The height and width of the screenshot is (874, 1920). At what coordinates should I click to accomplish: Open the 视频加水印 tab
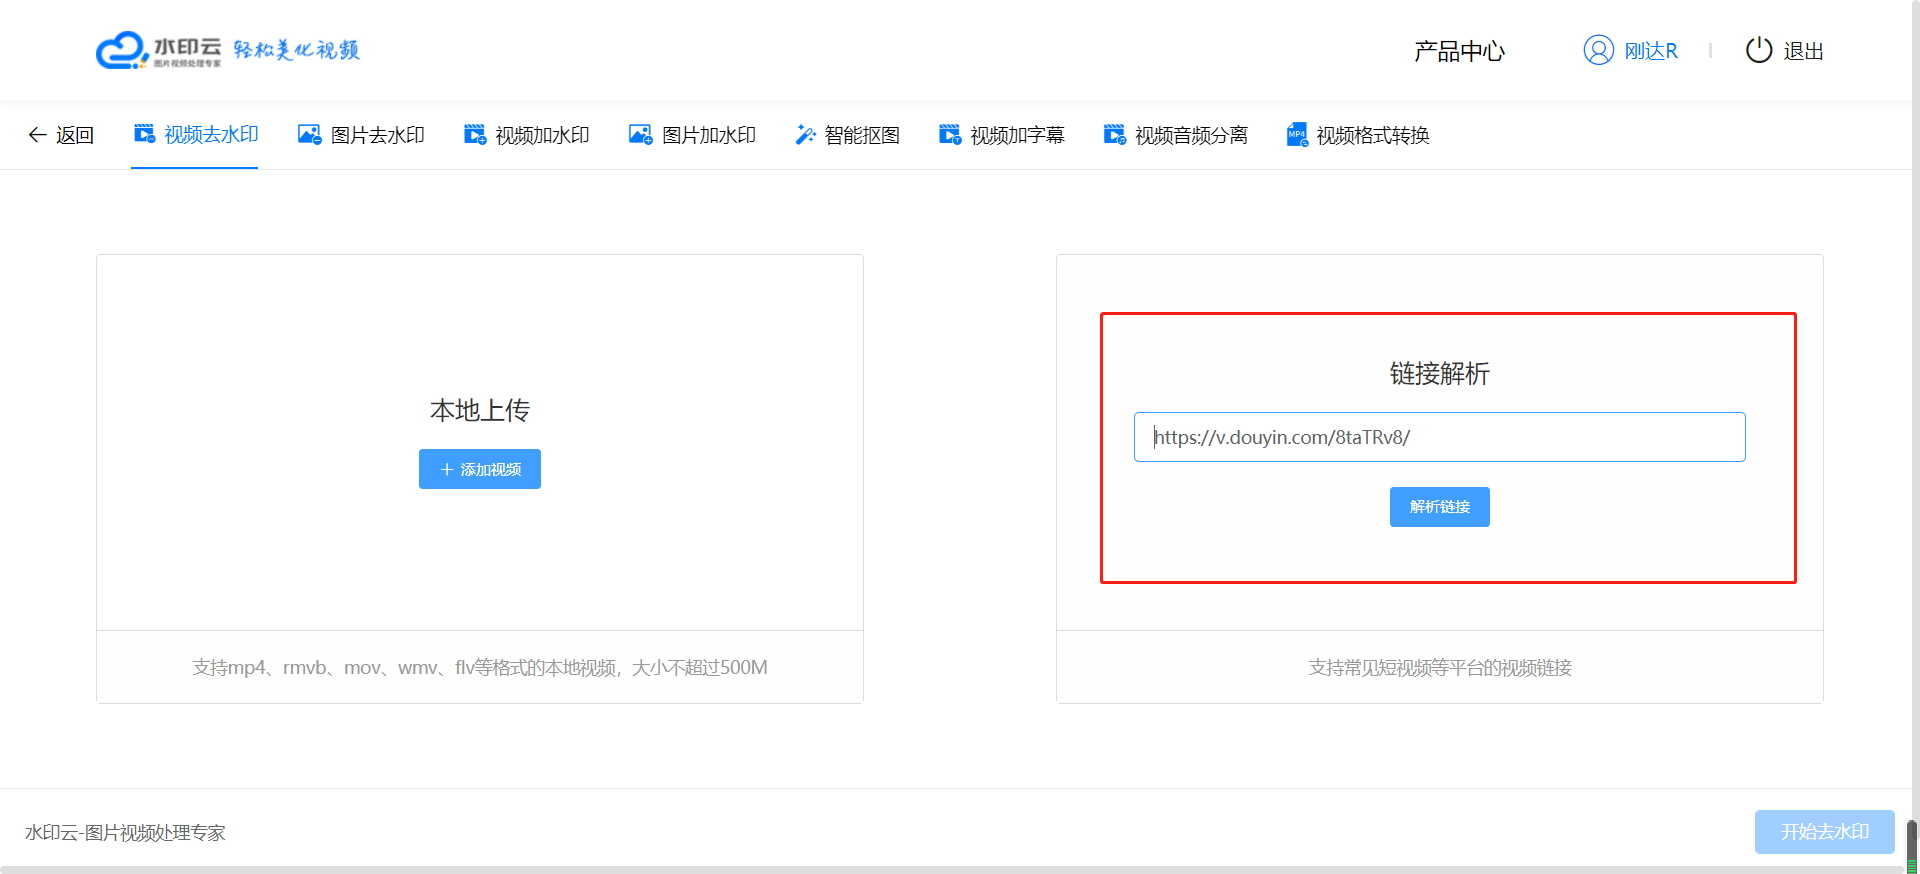coord(526,135)
